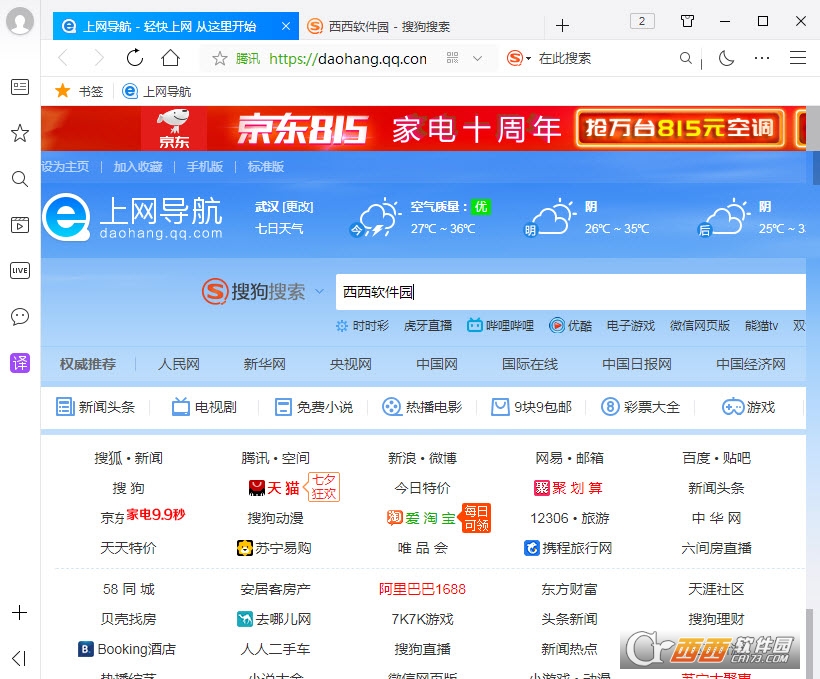The width and height of the screenshot is (820, 679).
Task: Open 哔哩哔哩 quick link
Action: 500,326
